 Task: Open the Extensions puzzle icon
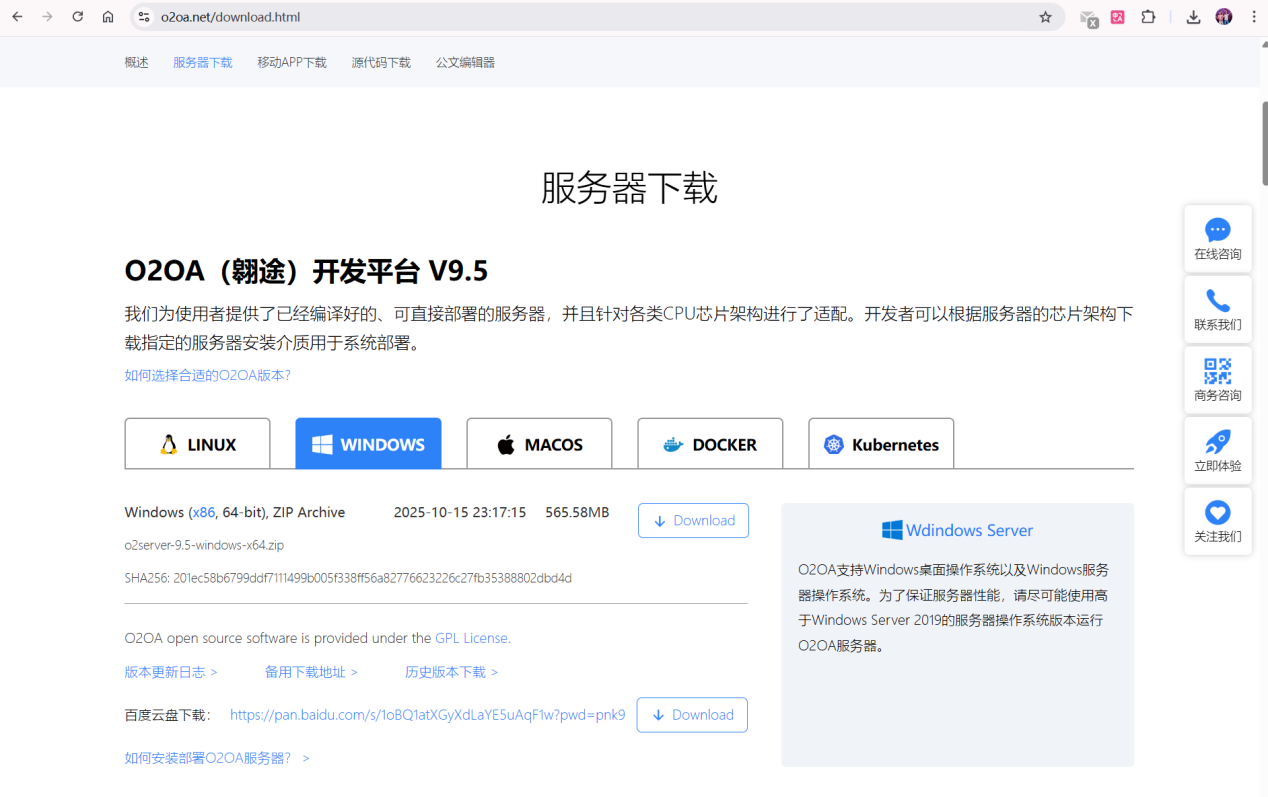point(1148,17)
